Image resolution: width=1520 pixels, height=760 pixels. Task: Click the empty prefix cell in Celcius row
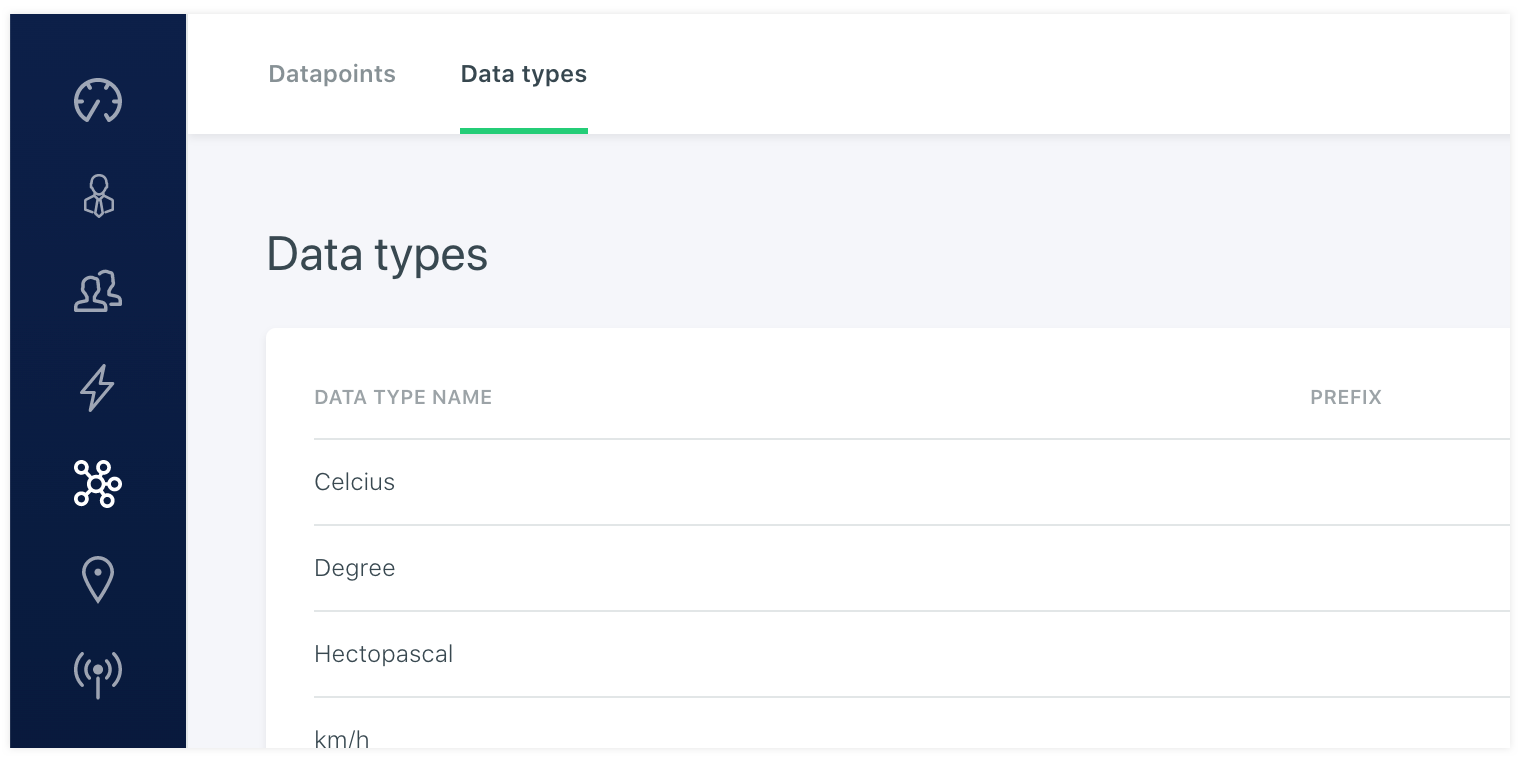tap(1345, 482)
